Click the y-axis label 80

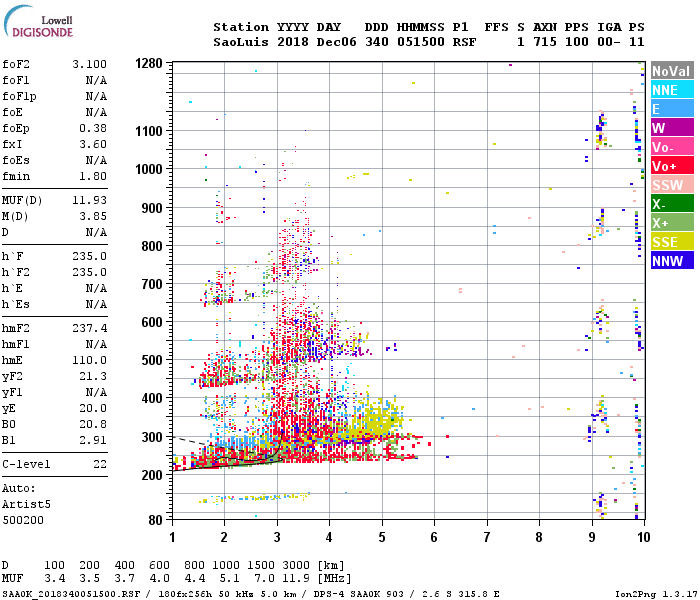(156, 521)
